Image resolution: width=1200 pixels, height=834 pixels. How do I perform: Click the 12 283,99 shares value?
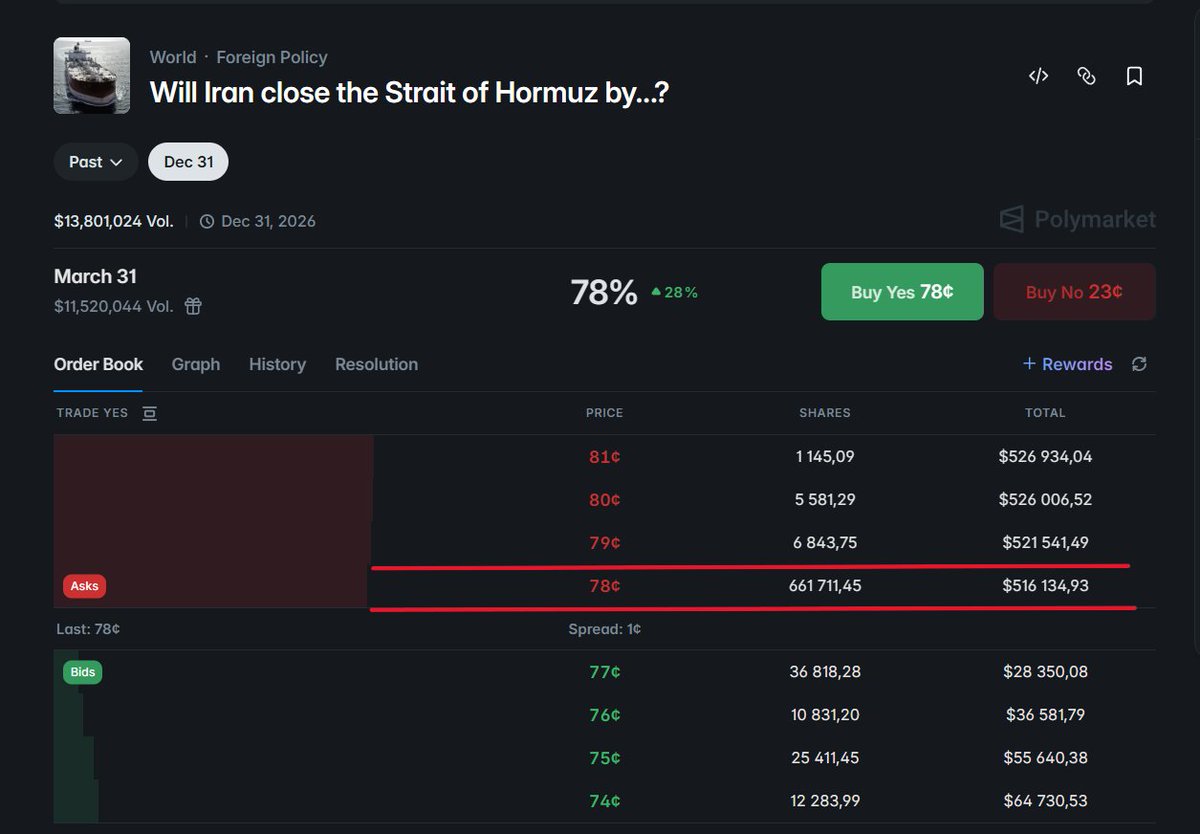[x=825, y=801]
